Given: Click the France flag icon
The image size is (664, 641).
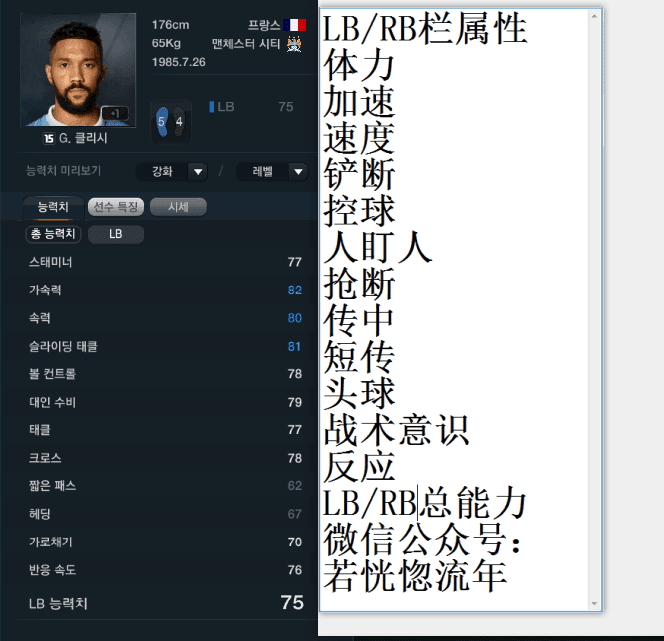Looking at the screenshot, I should pyautogui.click(x=294, y=25).
